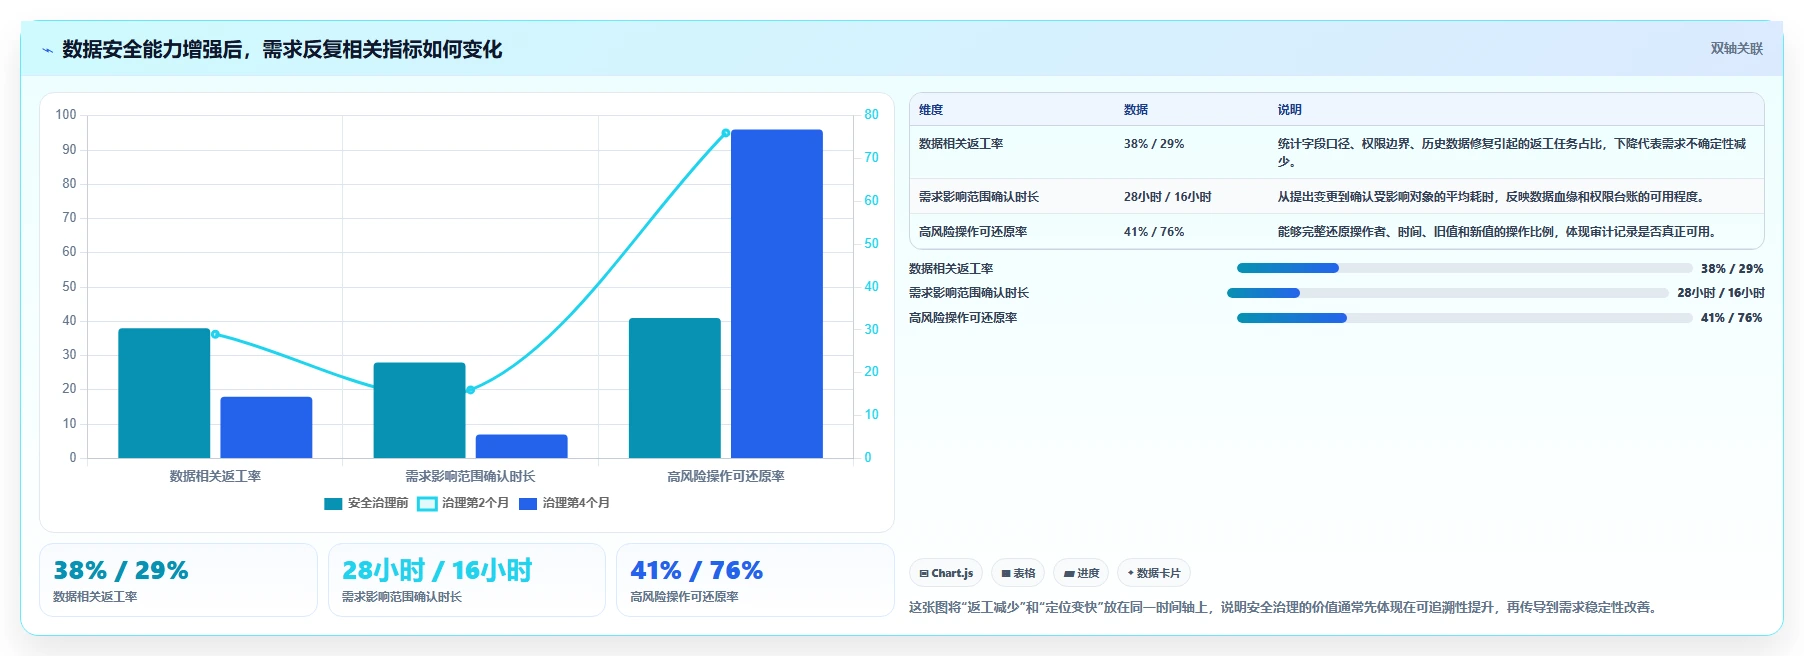Click the 进度 tag chip

1081,573
